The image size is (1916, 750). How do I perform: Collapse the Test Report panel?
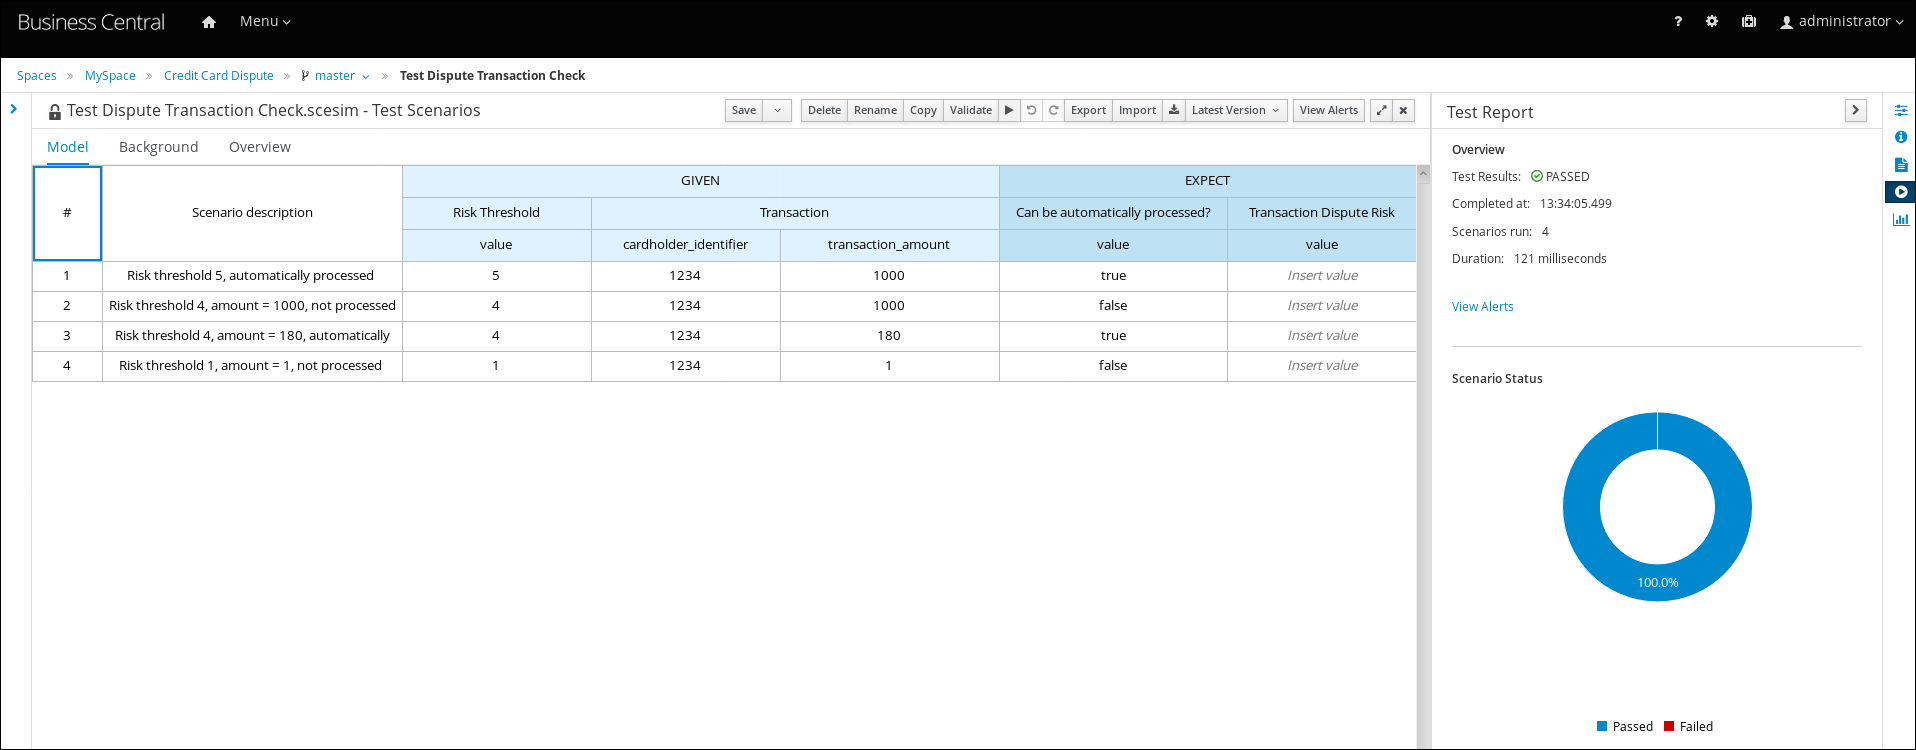(x=1855, y=110)
